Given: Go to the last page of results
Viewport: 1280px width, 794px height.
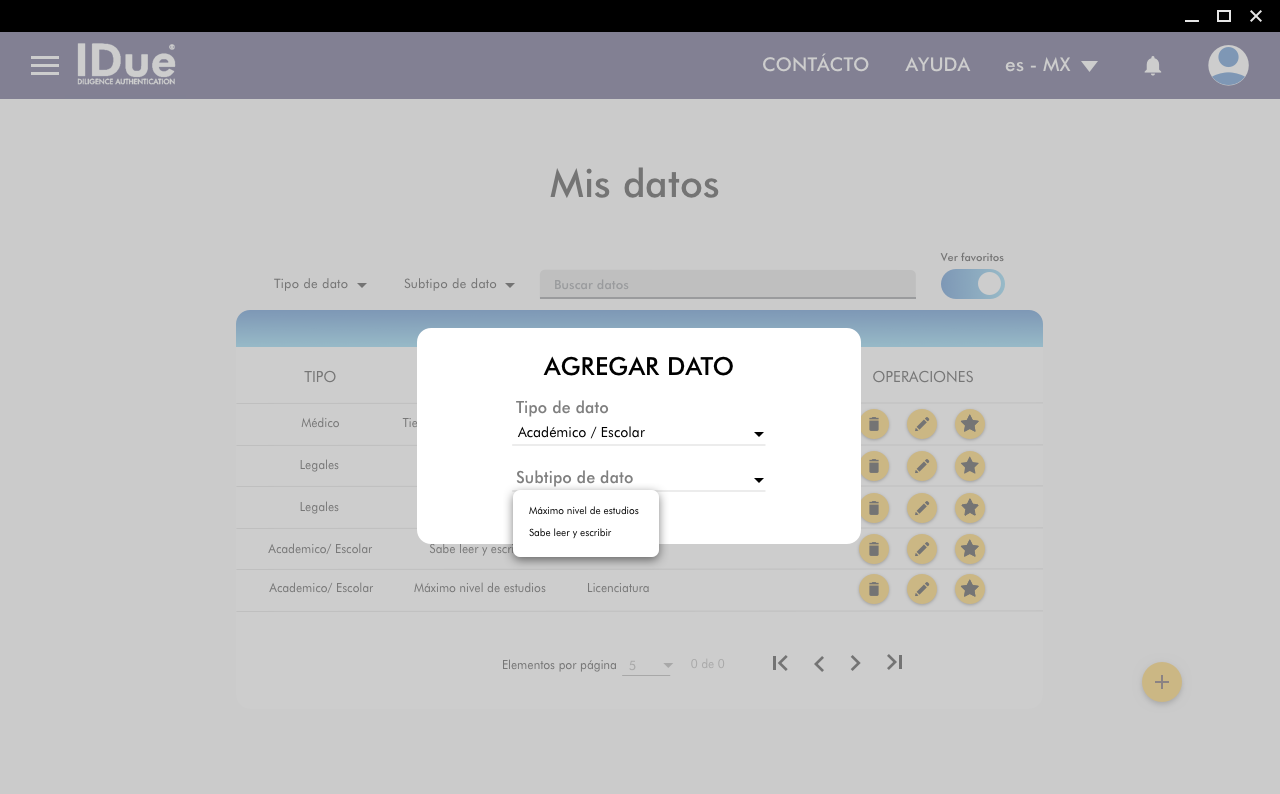Looking at the screenshot, I should (x=895, y=663).
